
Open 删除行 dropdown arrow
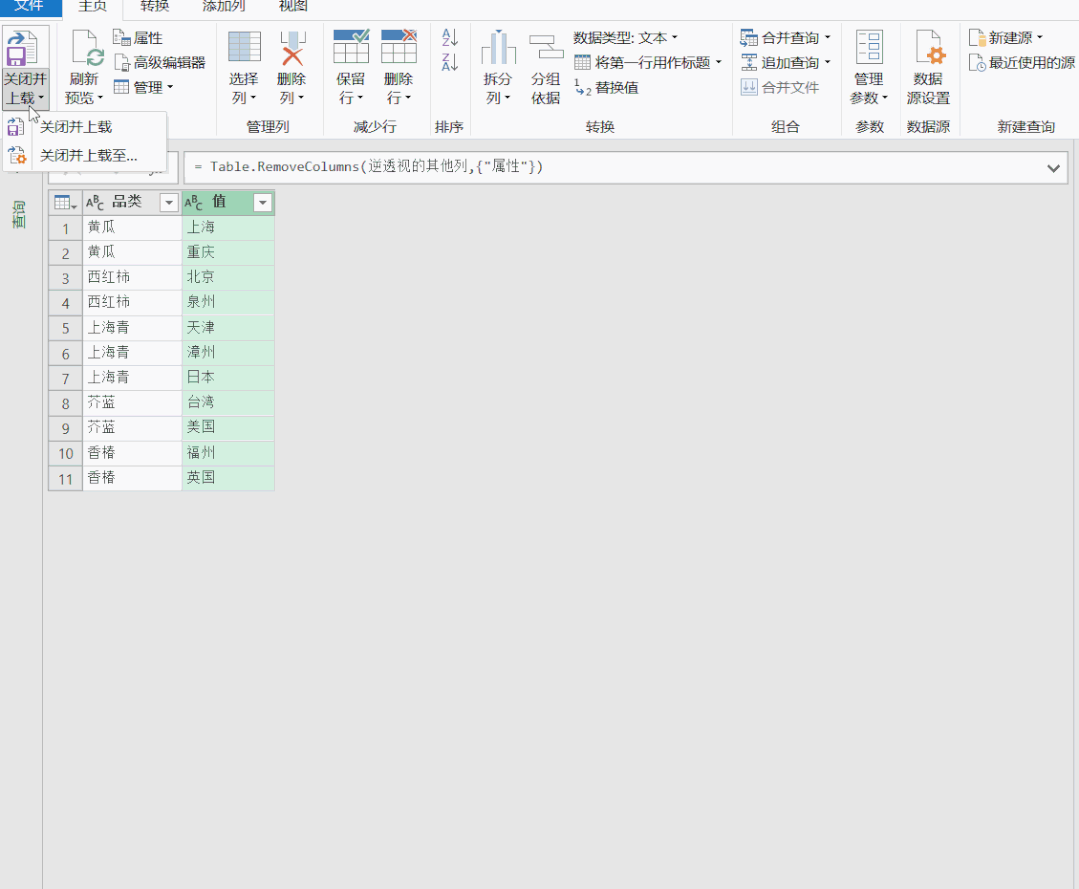tap(408, 98)
